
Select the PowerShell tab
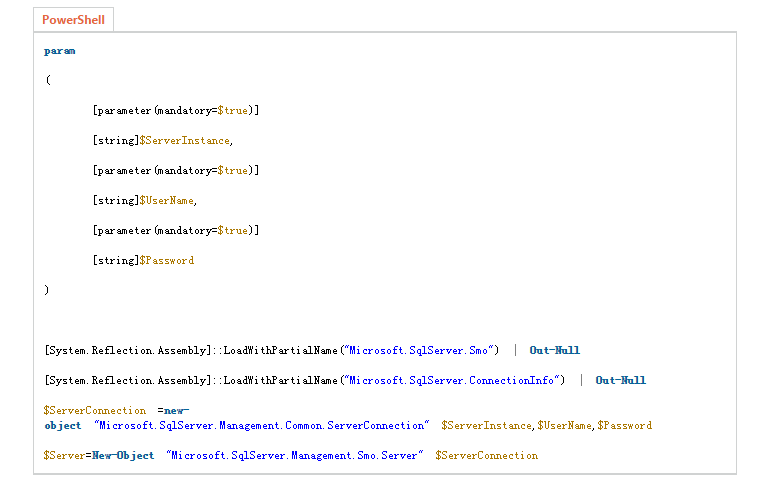tap(73, 20)
